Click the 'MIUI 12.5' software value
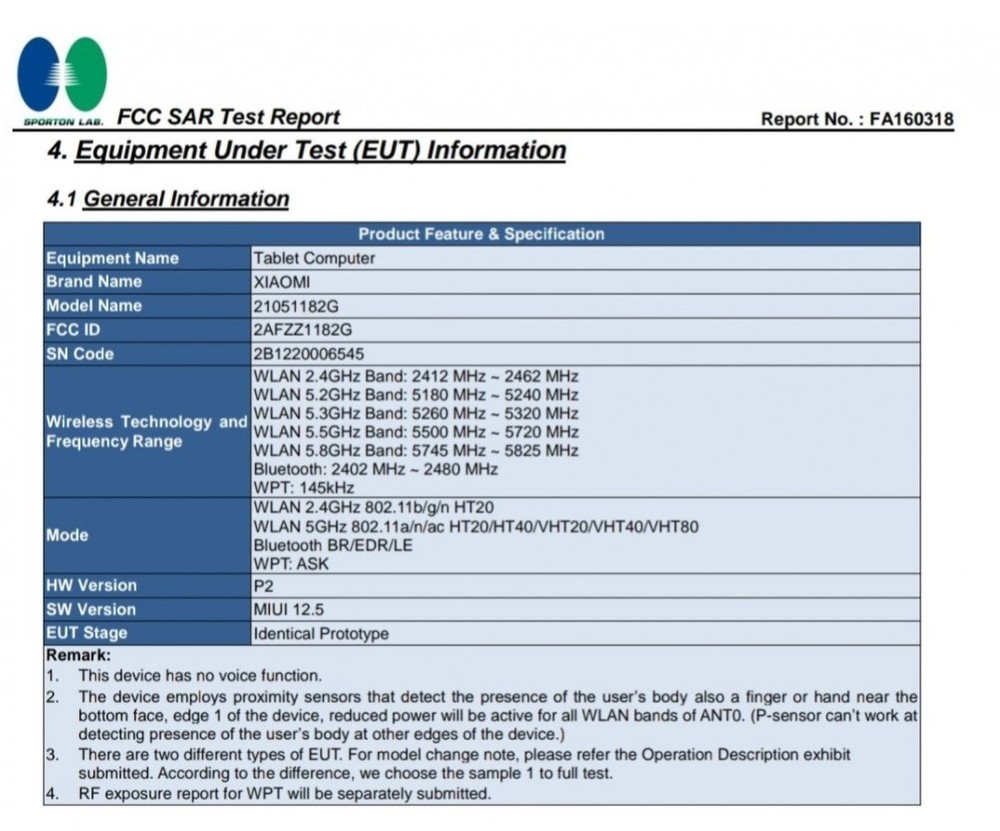This screenshot has width=1000, height=831. tap(288, 610)
